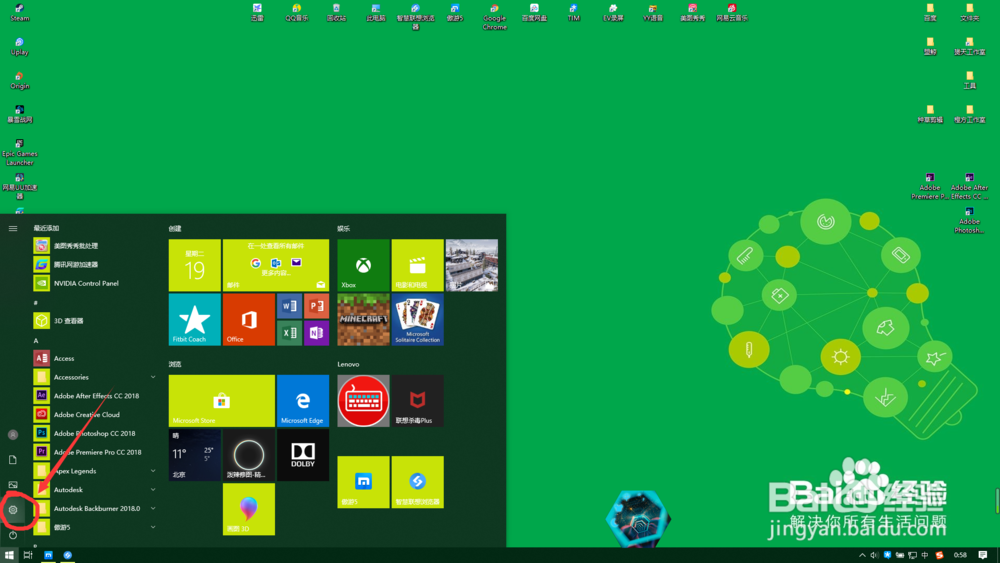Screen dimensions: 1000x563
Task: Click the Power icon in Start sidebar
Action: (x=13, y=535)
